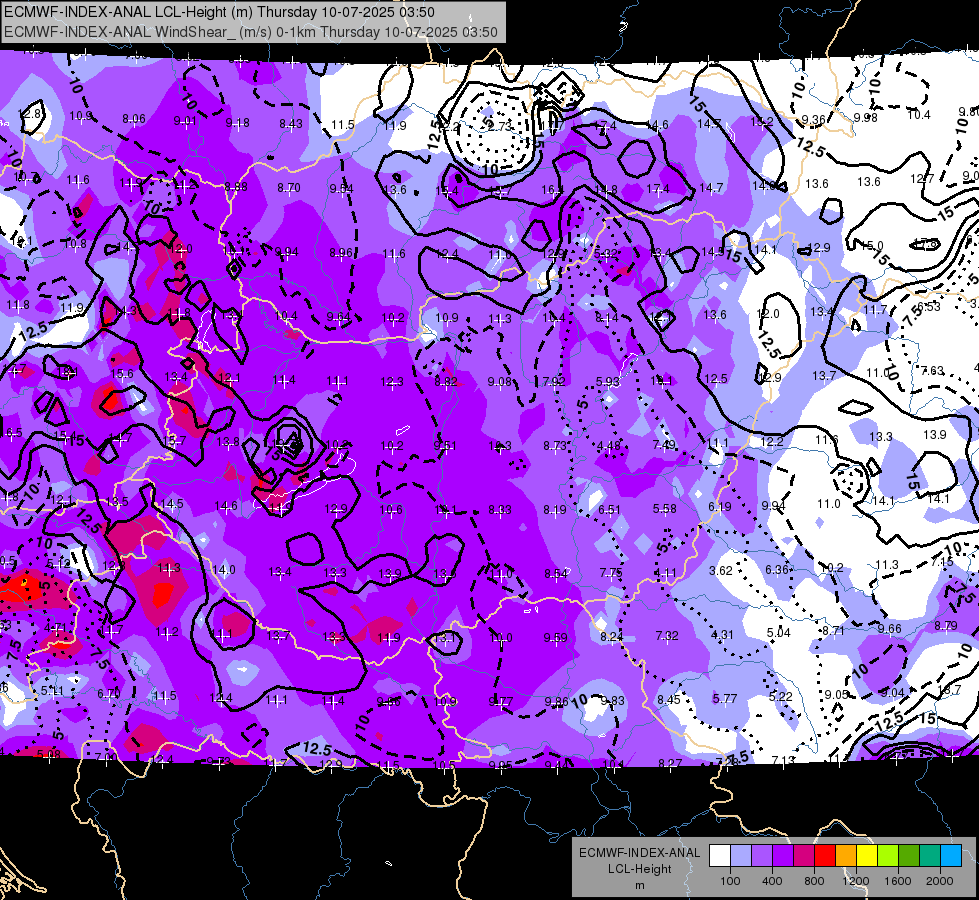Viewport: 979px width, 900px height.
Task: Click the legend tick label '1600'
Action: click(x=897, y=881)
